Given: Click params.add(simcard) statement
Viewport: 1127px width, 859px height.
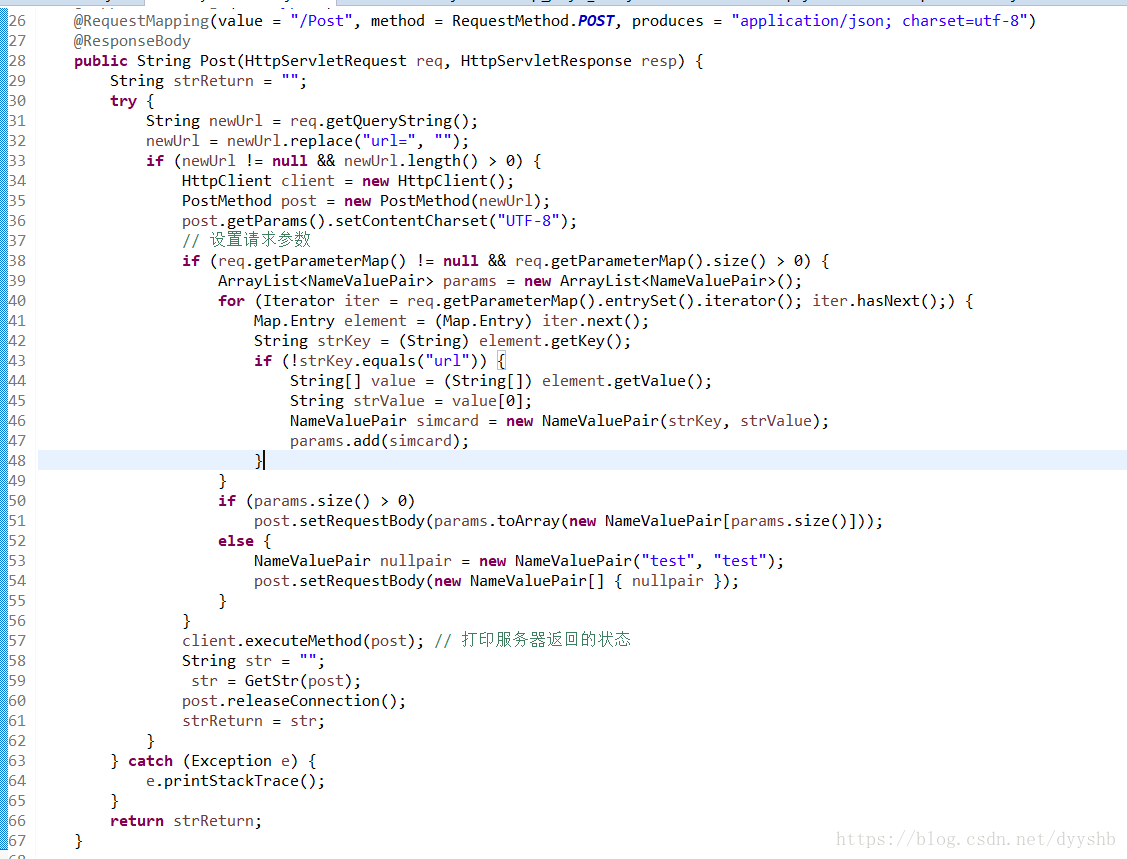Looking at the screenshot, I should pyautogui.click(x=380, y=441).
